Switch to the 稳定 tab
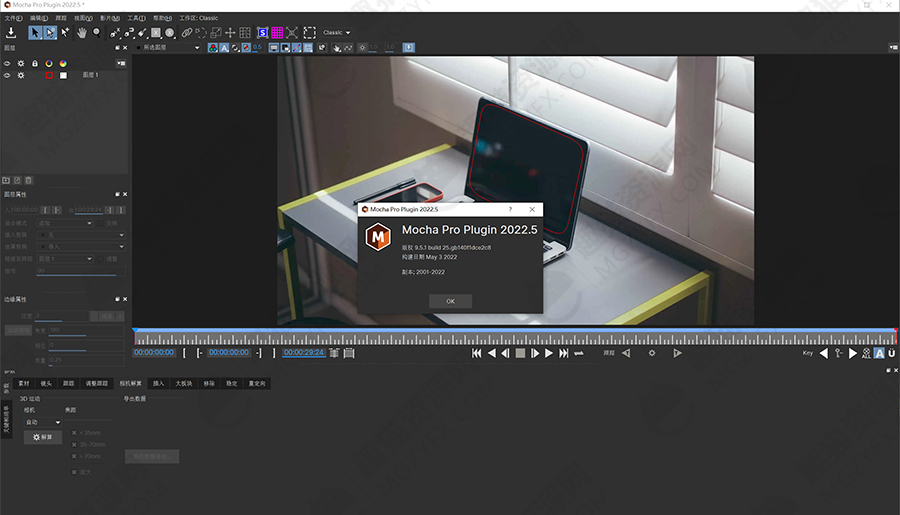The height and width of the screenshot is (515, 900). coord(231,384)
